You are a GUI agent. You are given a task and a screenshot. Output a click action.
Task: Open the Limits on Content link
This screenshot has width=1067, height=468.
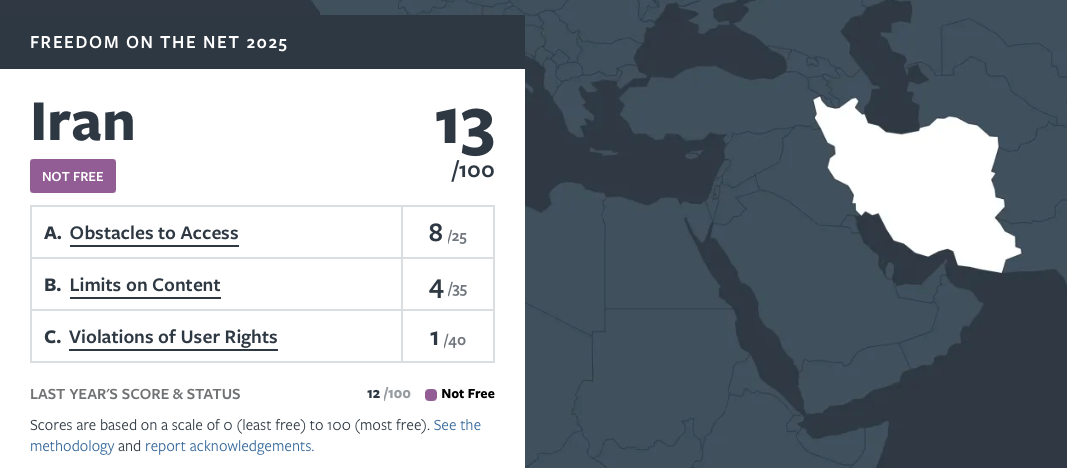click(145, 285)
